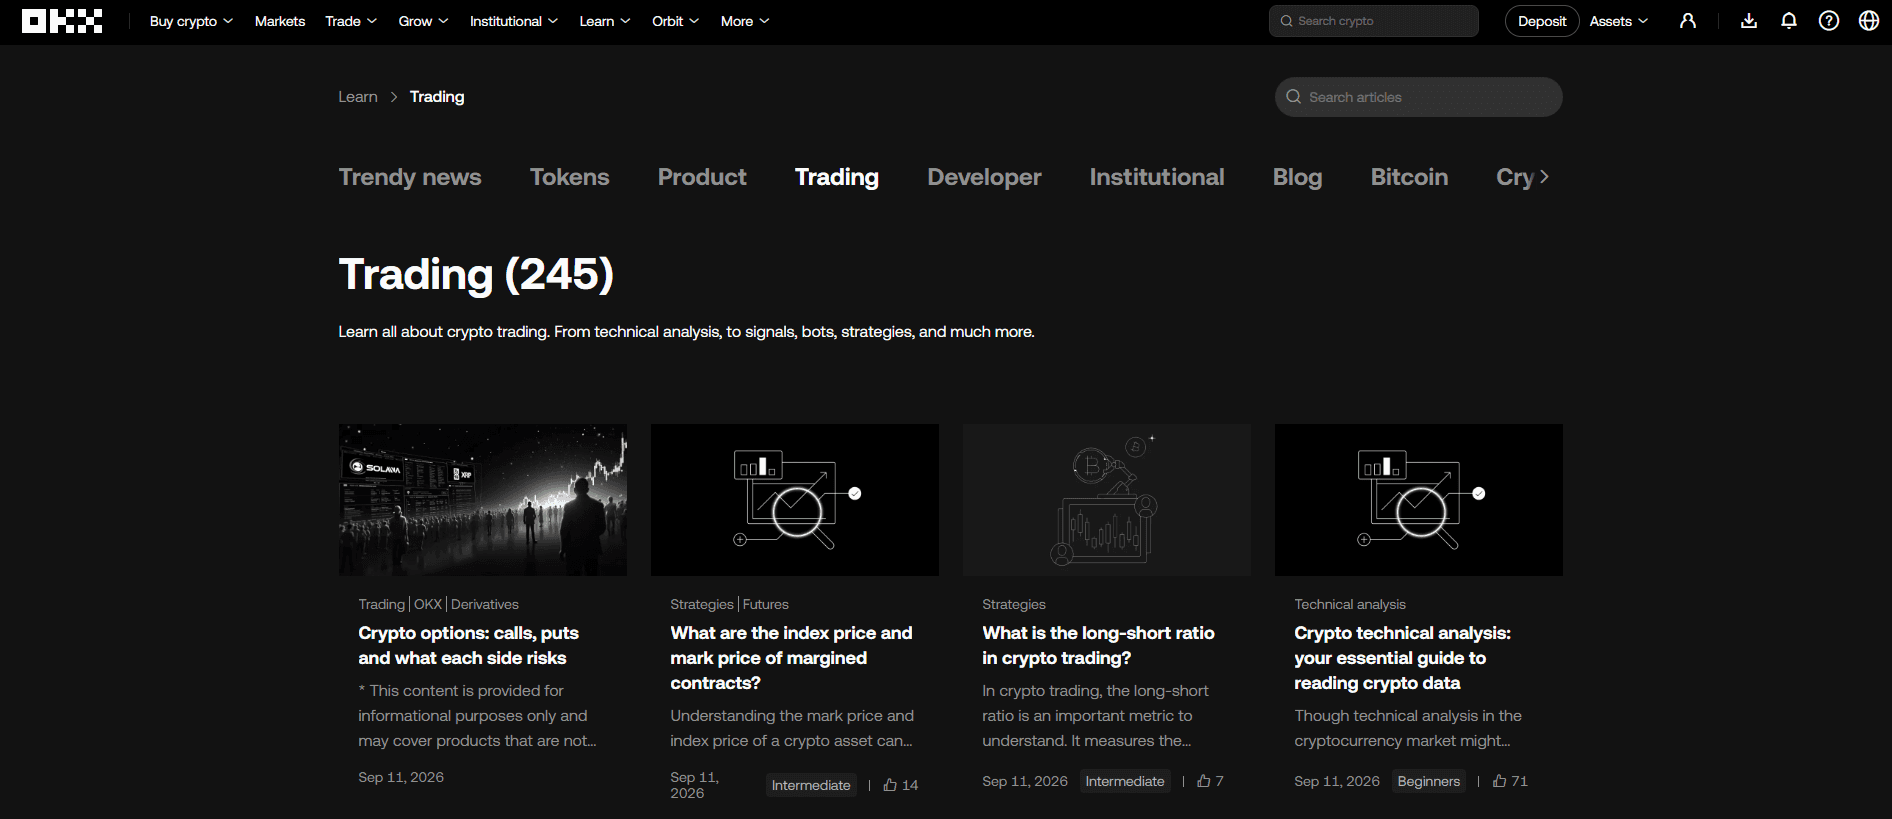This screenshot has width=1892, height=819.
Task: Focus the Search articles field
Action: pyautogui.click(x=1418, y=97)
